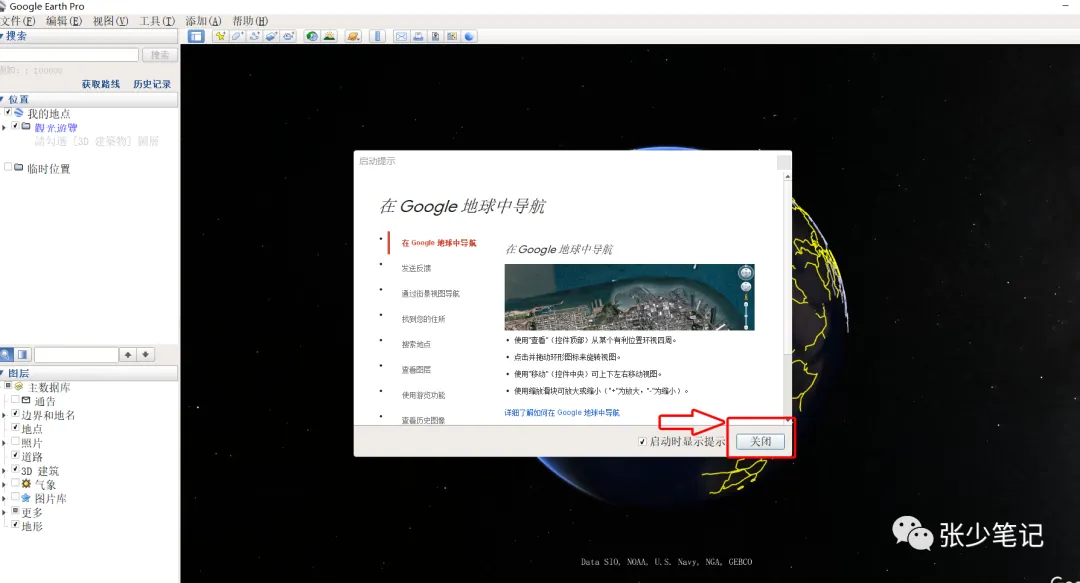Expand the 3D 建筑 tree node
Viewport: 1080px width, 583px height.
(4, 471)
